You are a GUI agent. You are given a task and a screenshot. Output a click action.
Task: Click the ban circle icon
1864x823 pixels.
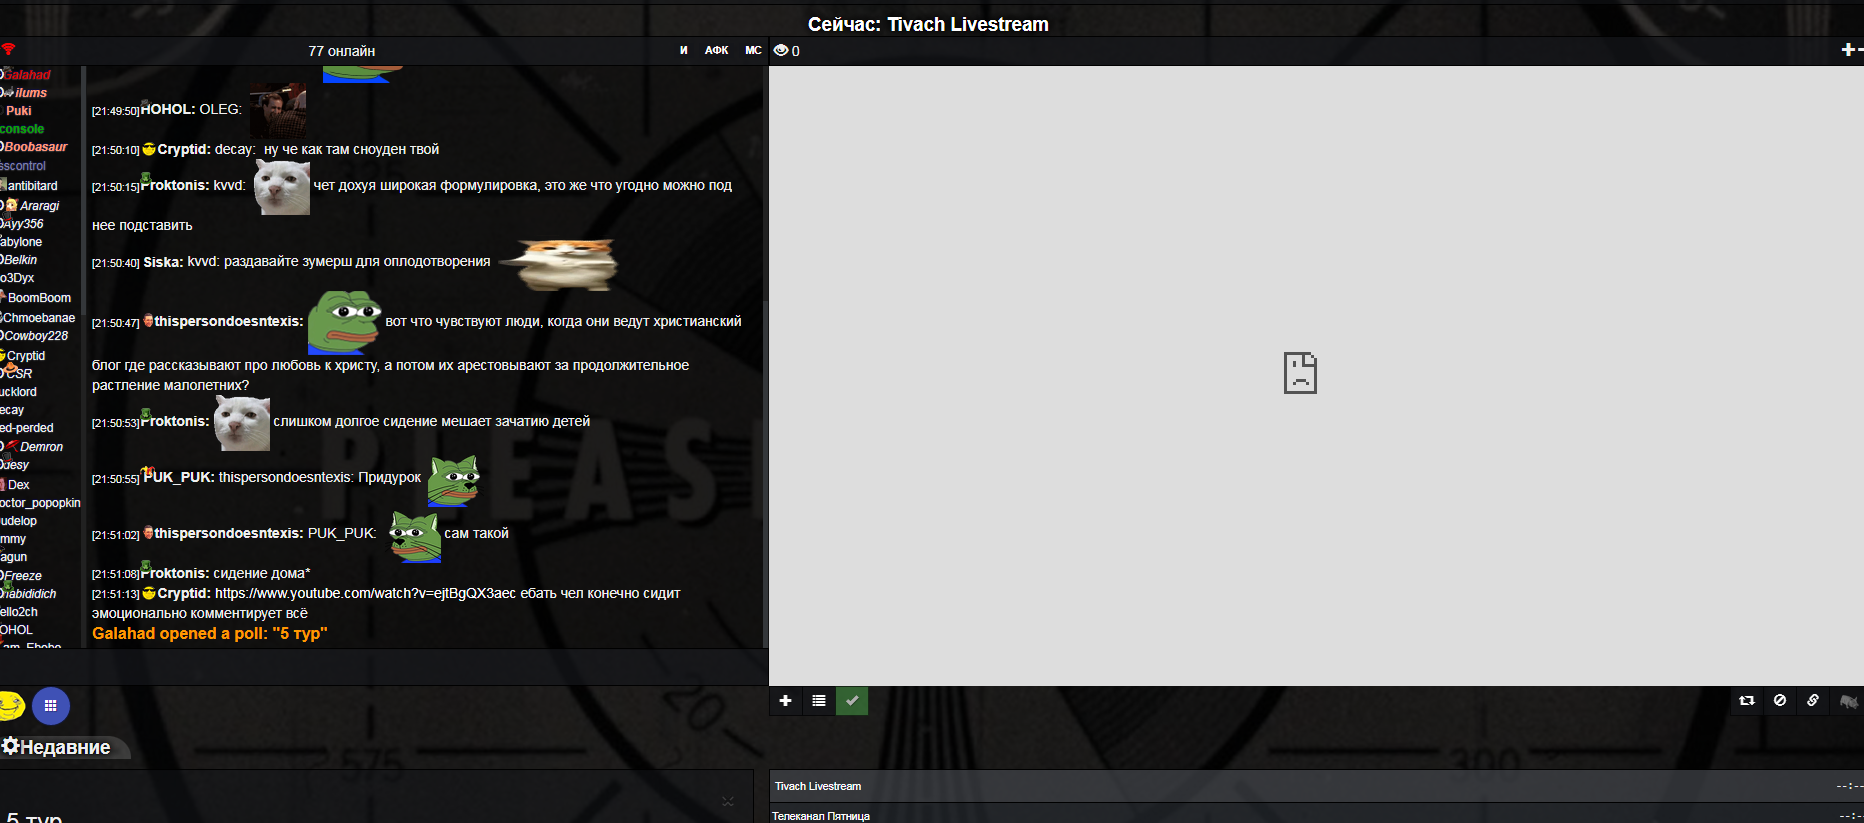coord(1780,701)
